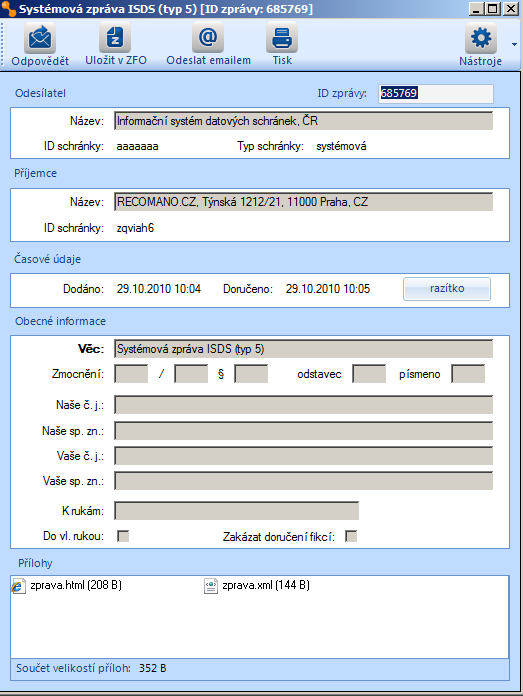
Task: Expand the toolbar overflow arrow beside Nástroje
Action: coord(514,44)
